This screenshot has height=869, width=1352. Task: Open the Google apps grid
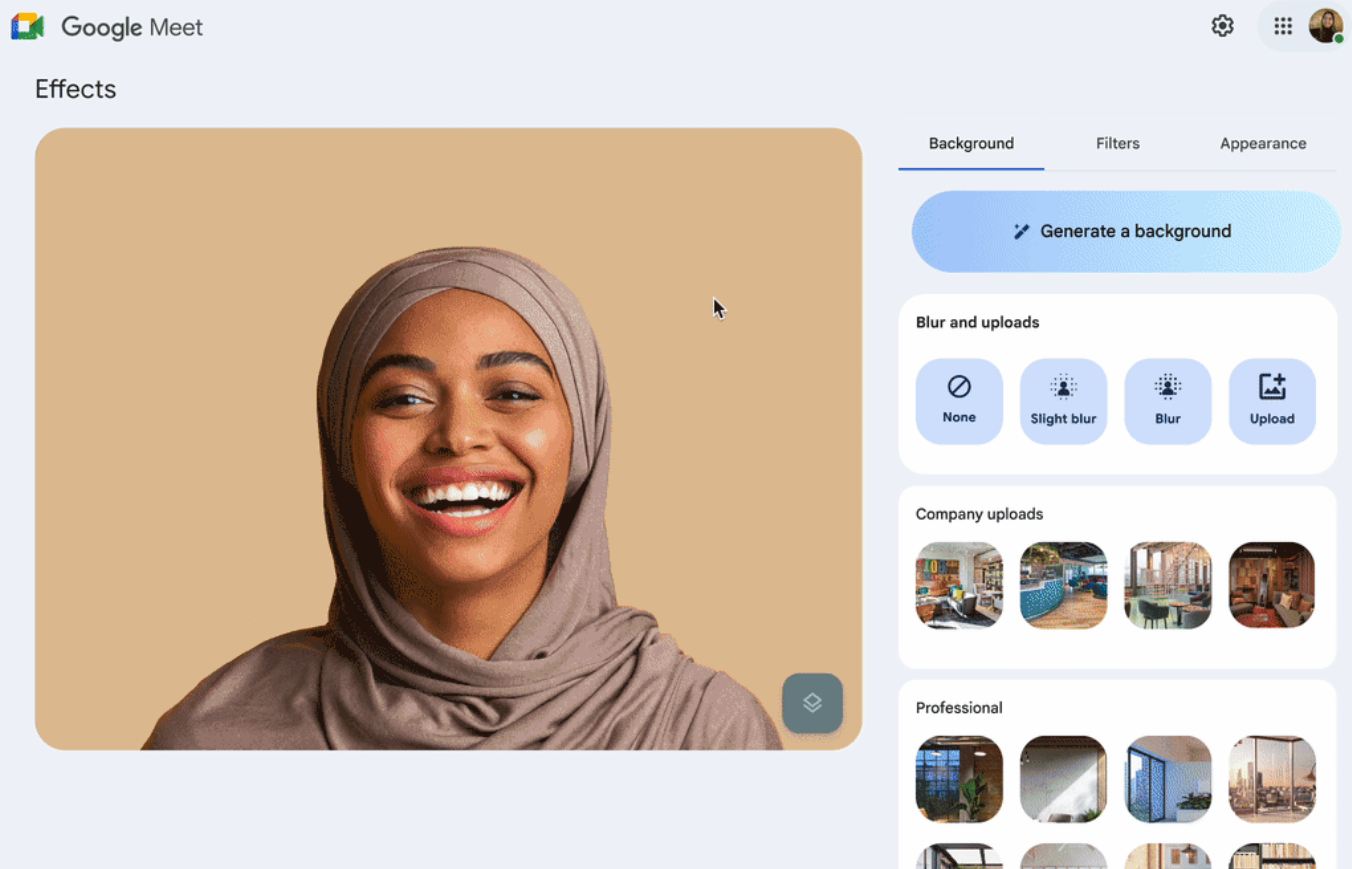point(1283,26)
